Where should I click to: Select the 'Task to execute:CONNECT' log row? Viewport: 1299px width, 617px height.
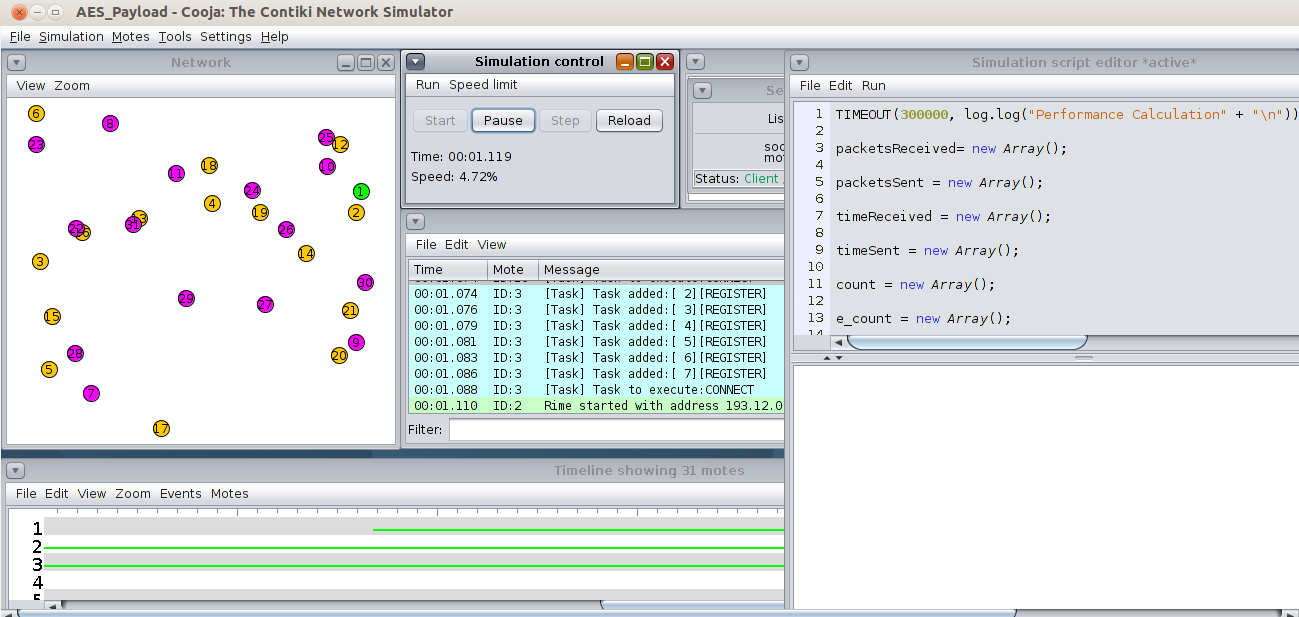click(x=596, y=390)
